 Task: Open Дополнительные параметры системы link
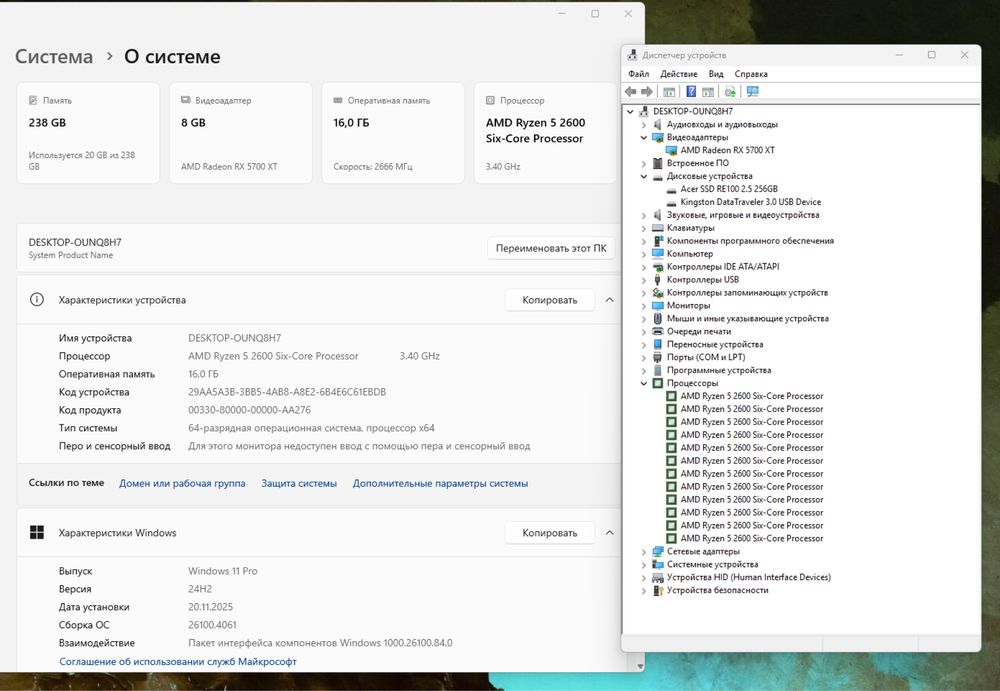click(440, 483)
